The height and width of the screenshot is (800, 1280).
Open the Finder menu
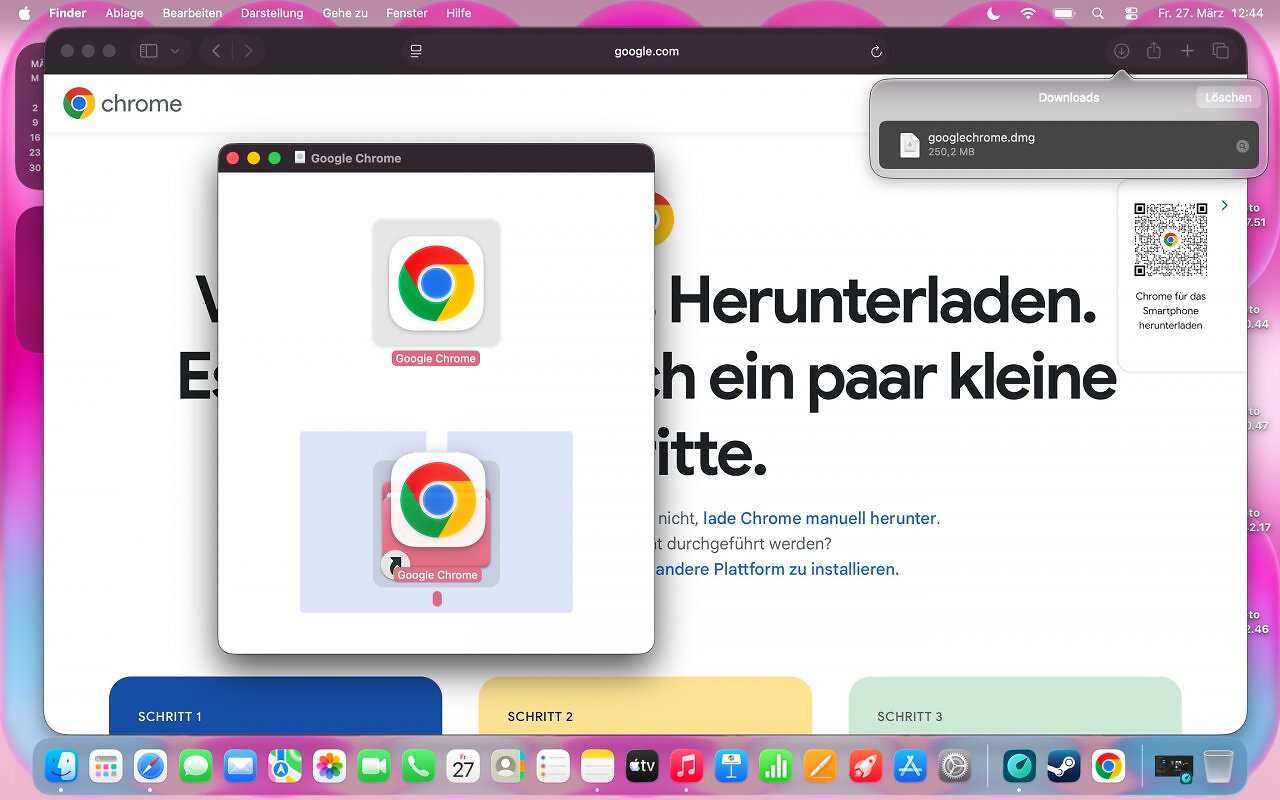(x=68, y=13)
